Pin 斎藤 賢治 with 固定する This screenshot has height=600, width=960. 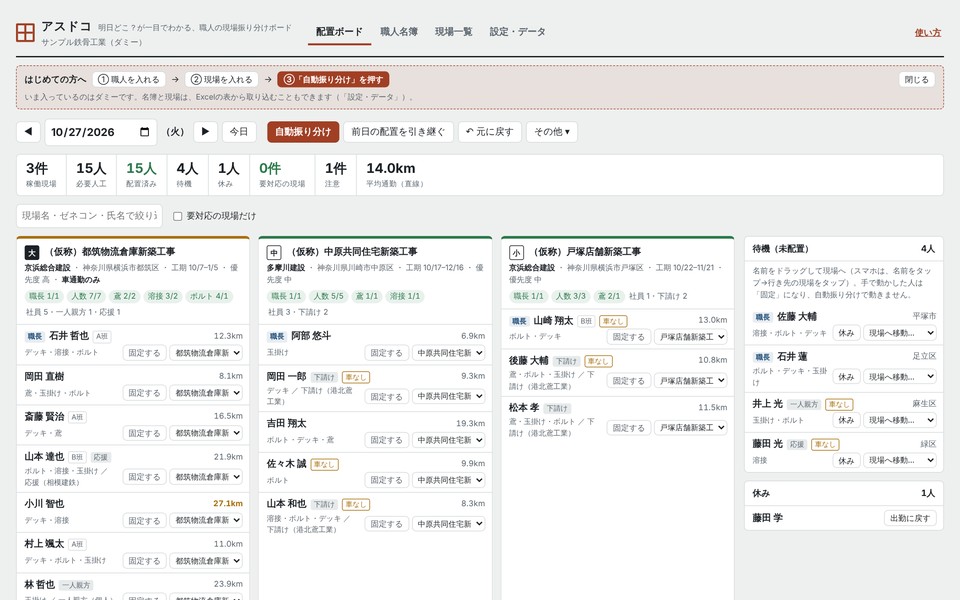tap(144, 433)
